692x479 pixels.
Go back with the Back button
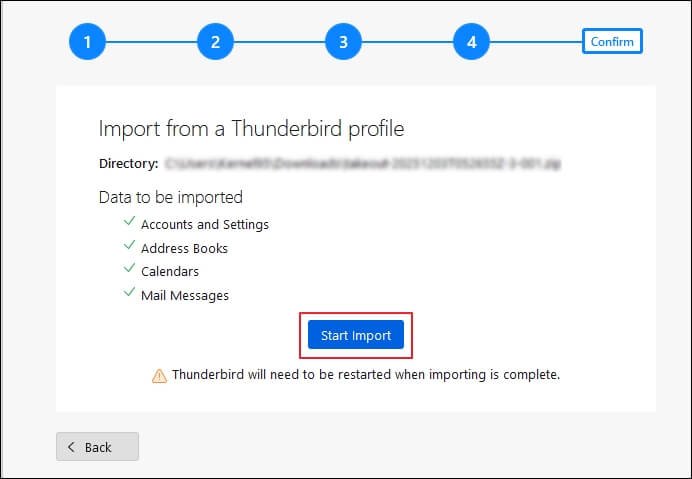[98, 447]
